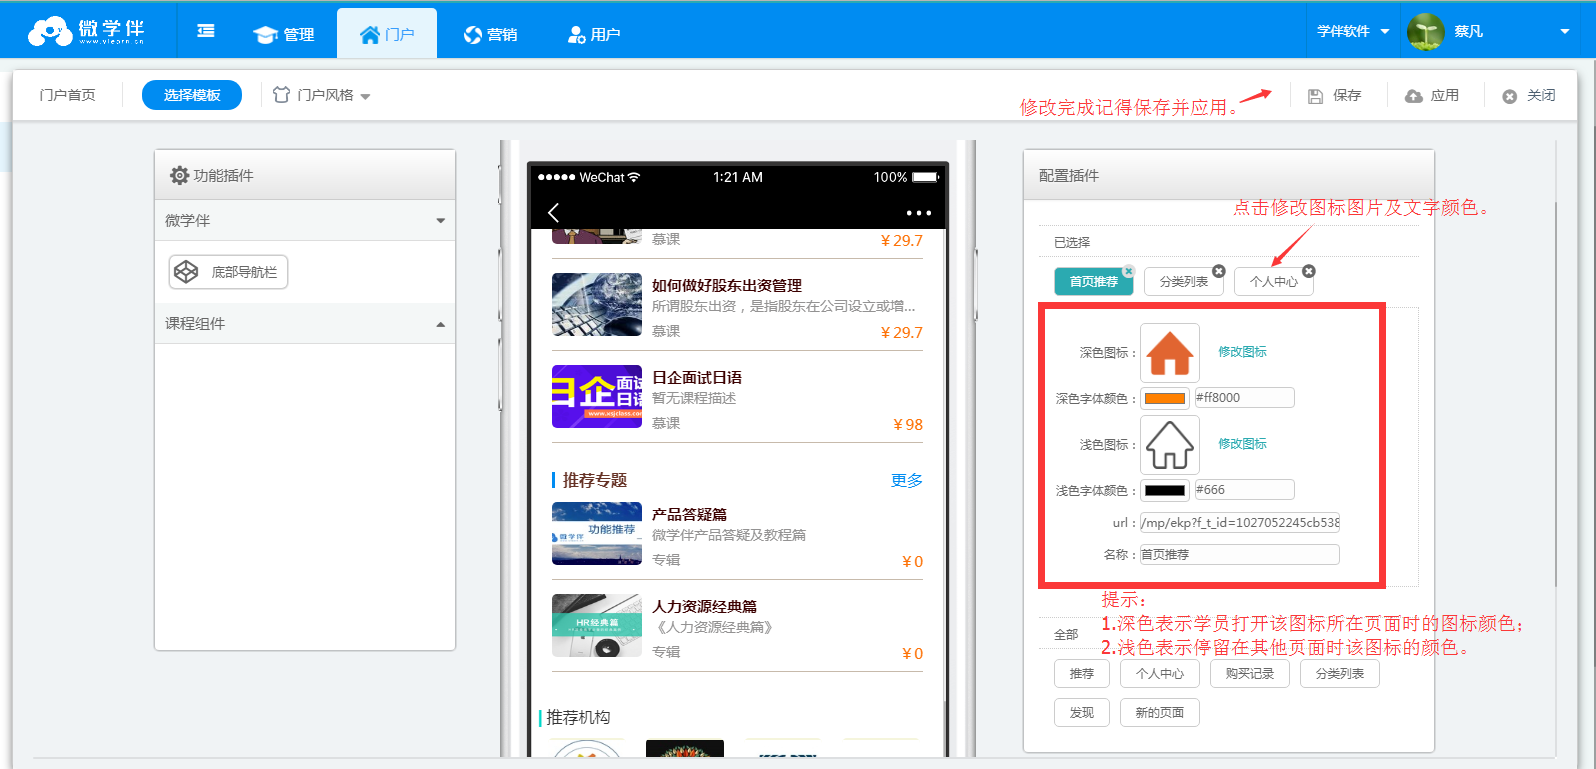Click the 微学伴 cloud logo
This screenshot has width=1596, height=769.
(86, 32)
